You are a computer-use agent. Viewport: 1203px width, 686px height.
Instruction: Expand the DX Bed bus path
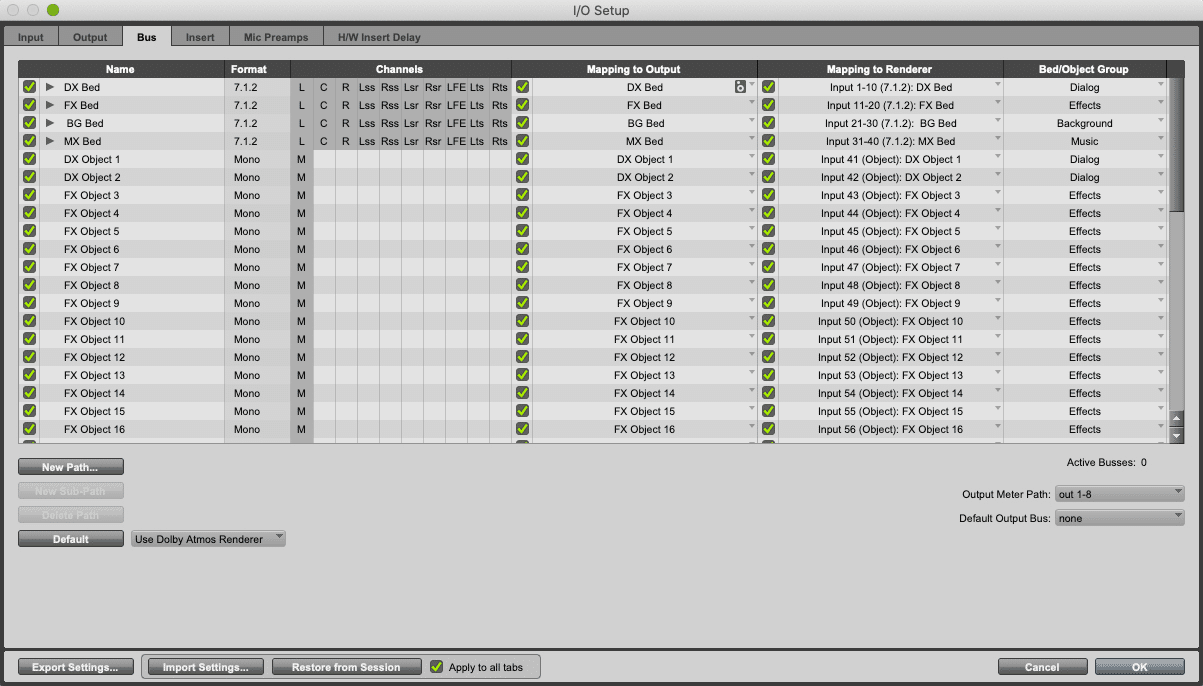(x=50, y=88)
